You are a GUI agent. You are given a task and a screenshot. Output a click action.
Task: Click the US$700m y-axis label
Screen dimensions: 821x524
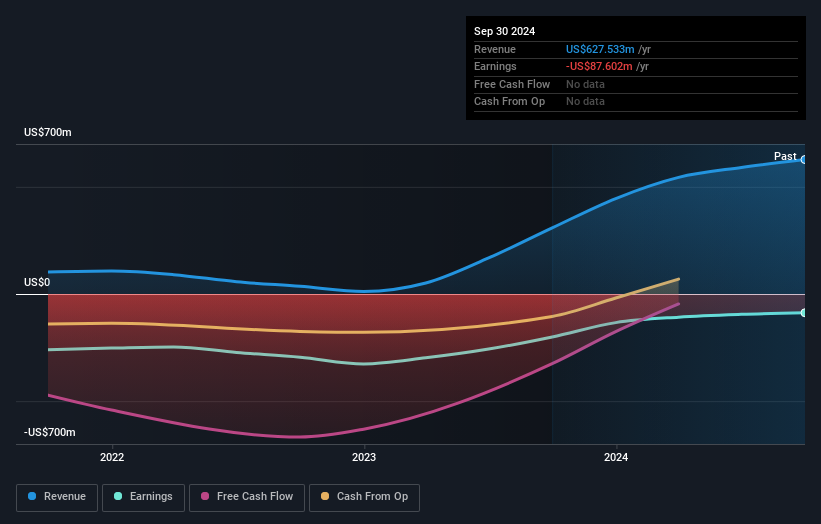coord(48,132)
